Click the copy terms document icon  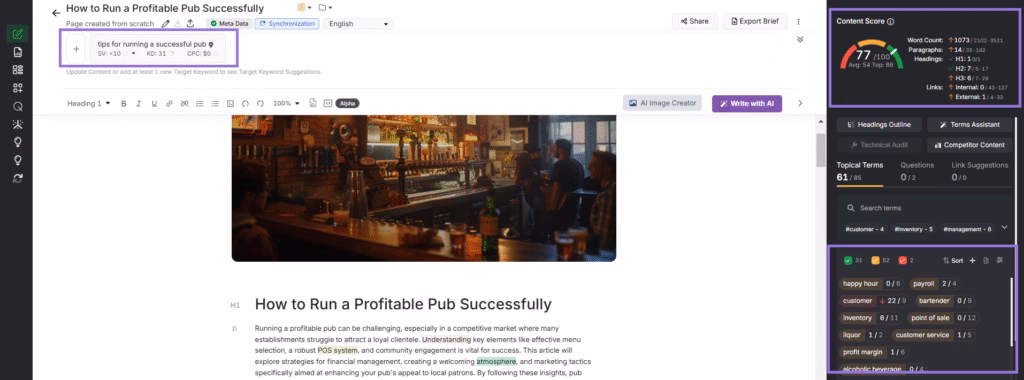[x=986, y=261]
